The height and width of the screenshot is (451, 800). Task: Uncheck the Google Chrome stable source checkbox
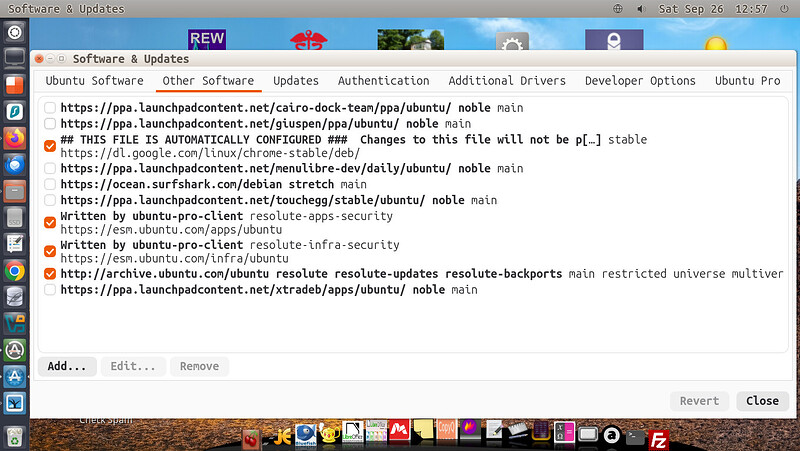(x=49, y=146)
